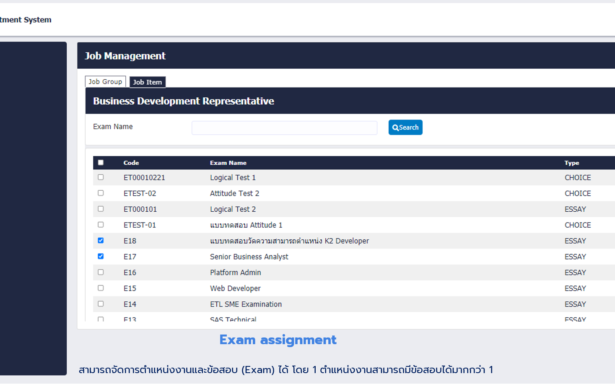615x384 pixels.
Task: Check the E16 Platform Admin checkbox
Action: [101, 272]
